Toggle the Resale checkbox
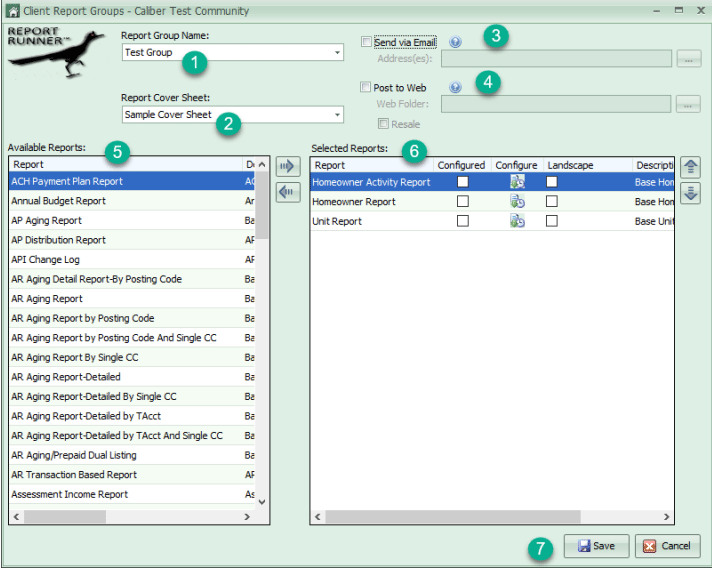The height and width of the screenshot is (569, 712). coord(384,124)
